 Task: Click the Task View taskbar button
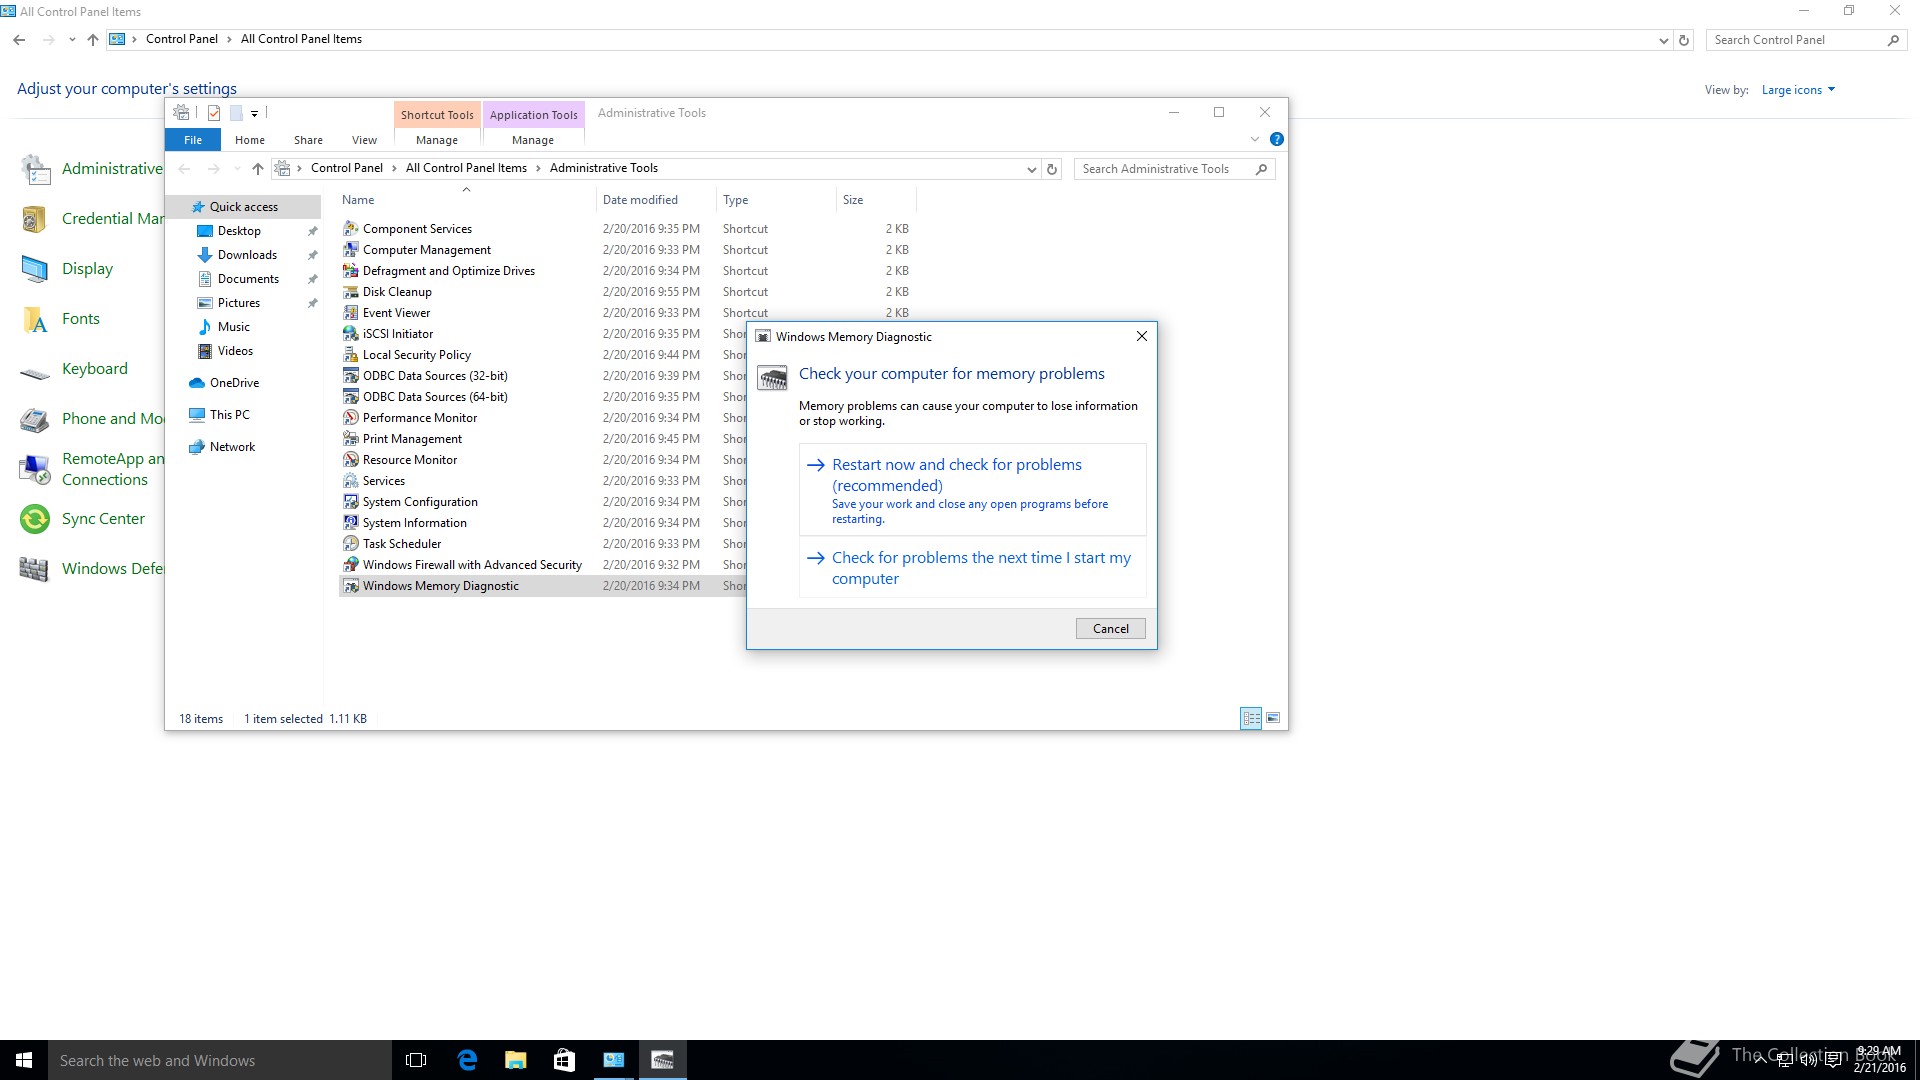click(x=416, y=1060)
